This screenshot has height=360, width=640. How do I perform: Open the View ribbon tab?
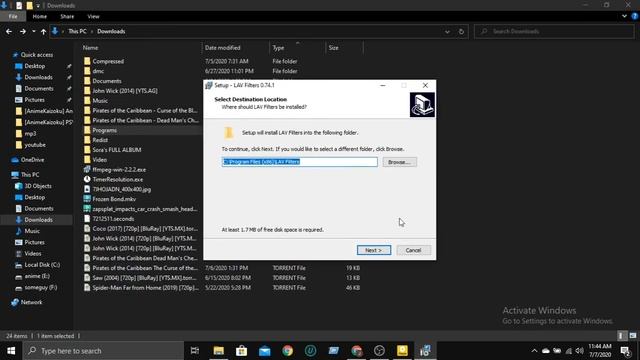[x=93, y=16]
